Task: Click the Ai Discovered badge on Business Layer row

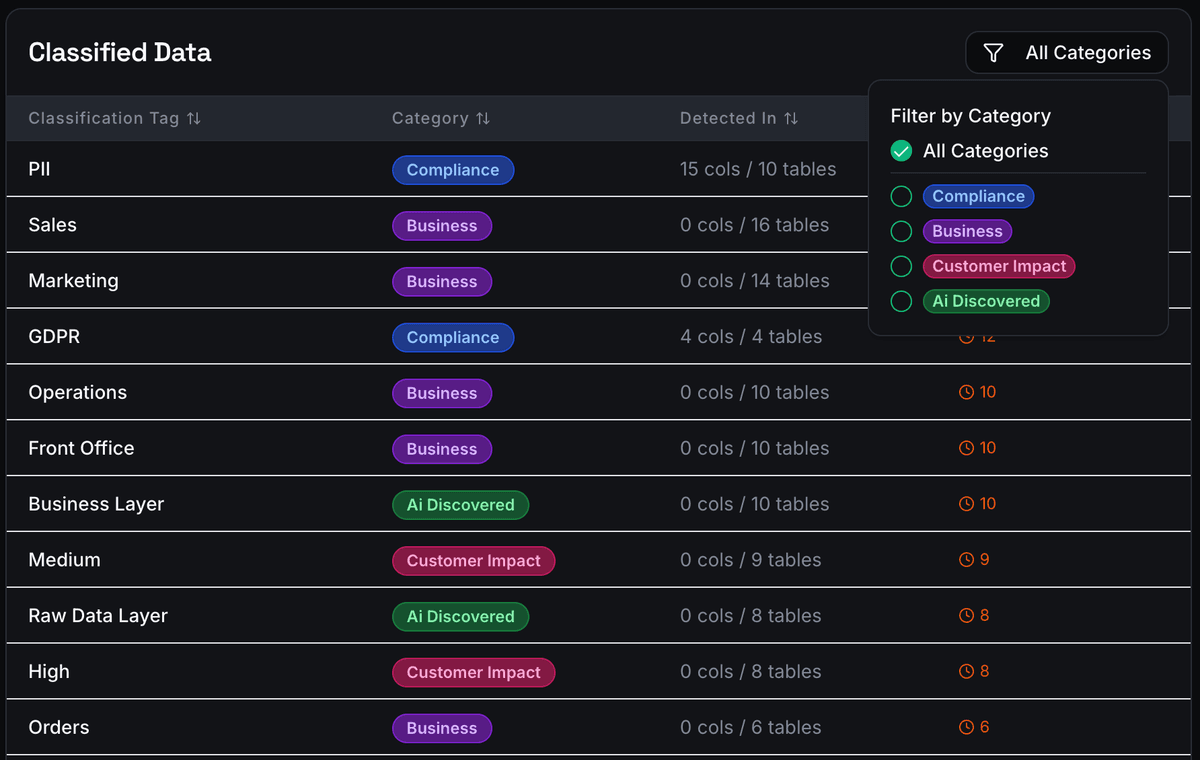Action: click(460, 505)
